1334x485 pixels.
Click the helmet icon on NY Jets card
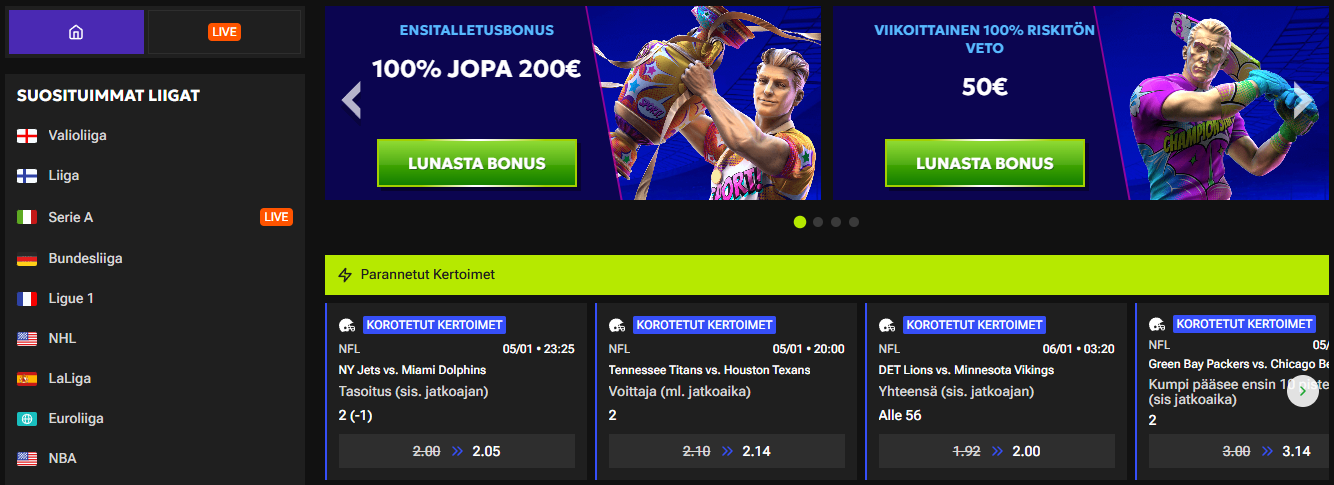coord(347,325)
